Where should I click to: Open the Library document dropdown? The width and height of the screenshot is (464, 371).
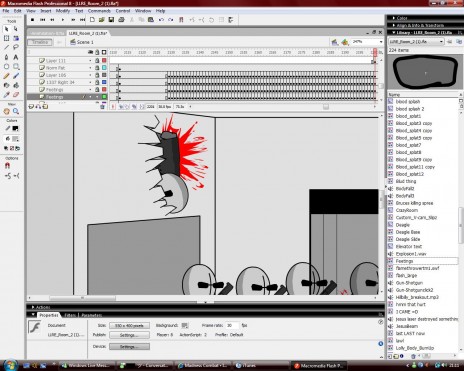[x=441, y=42]
